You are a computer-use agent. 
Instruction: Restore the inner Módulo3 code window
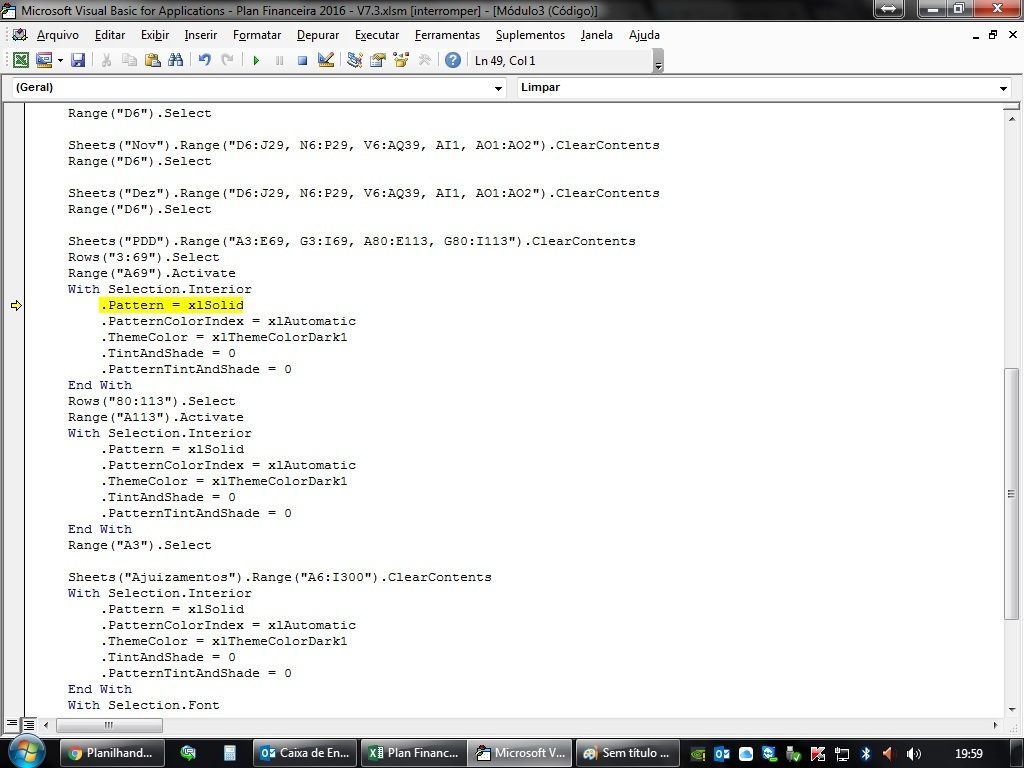993,35
